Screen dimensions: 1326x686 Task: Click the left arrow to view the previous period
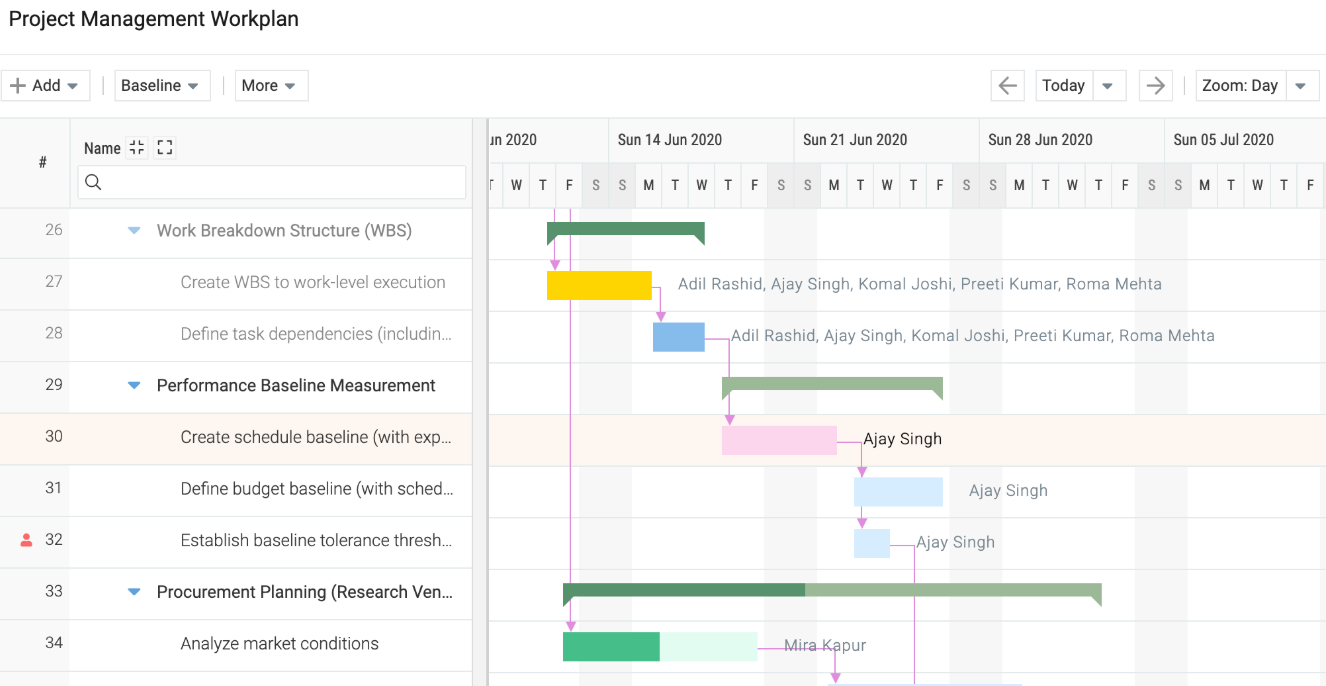click(x=1007, y=85)
